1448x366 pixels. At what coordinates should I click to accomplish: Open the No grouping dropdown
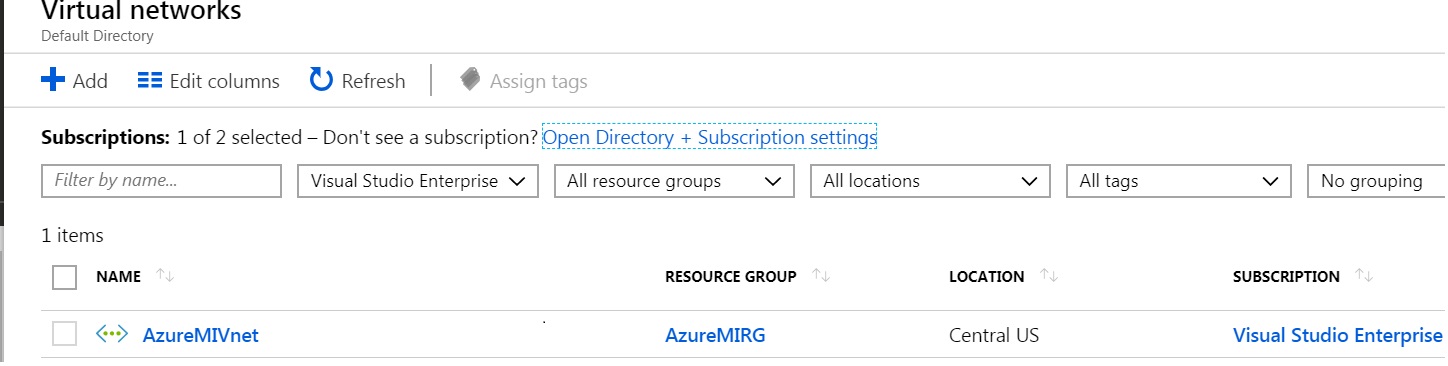coord(1377,181)
